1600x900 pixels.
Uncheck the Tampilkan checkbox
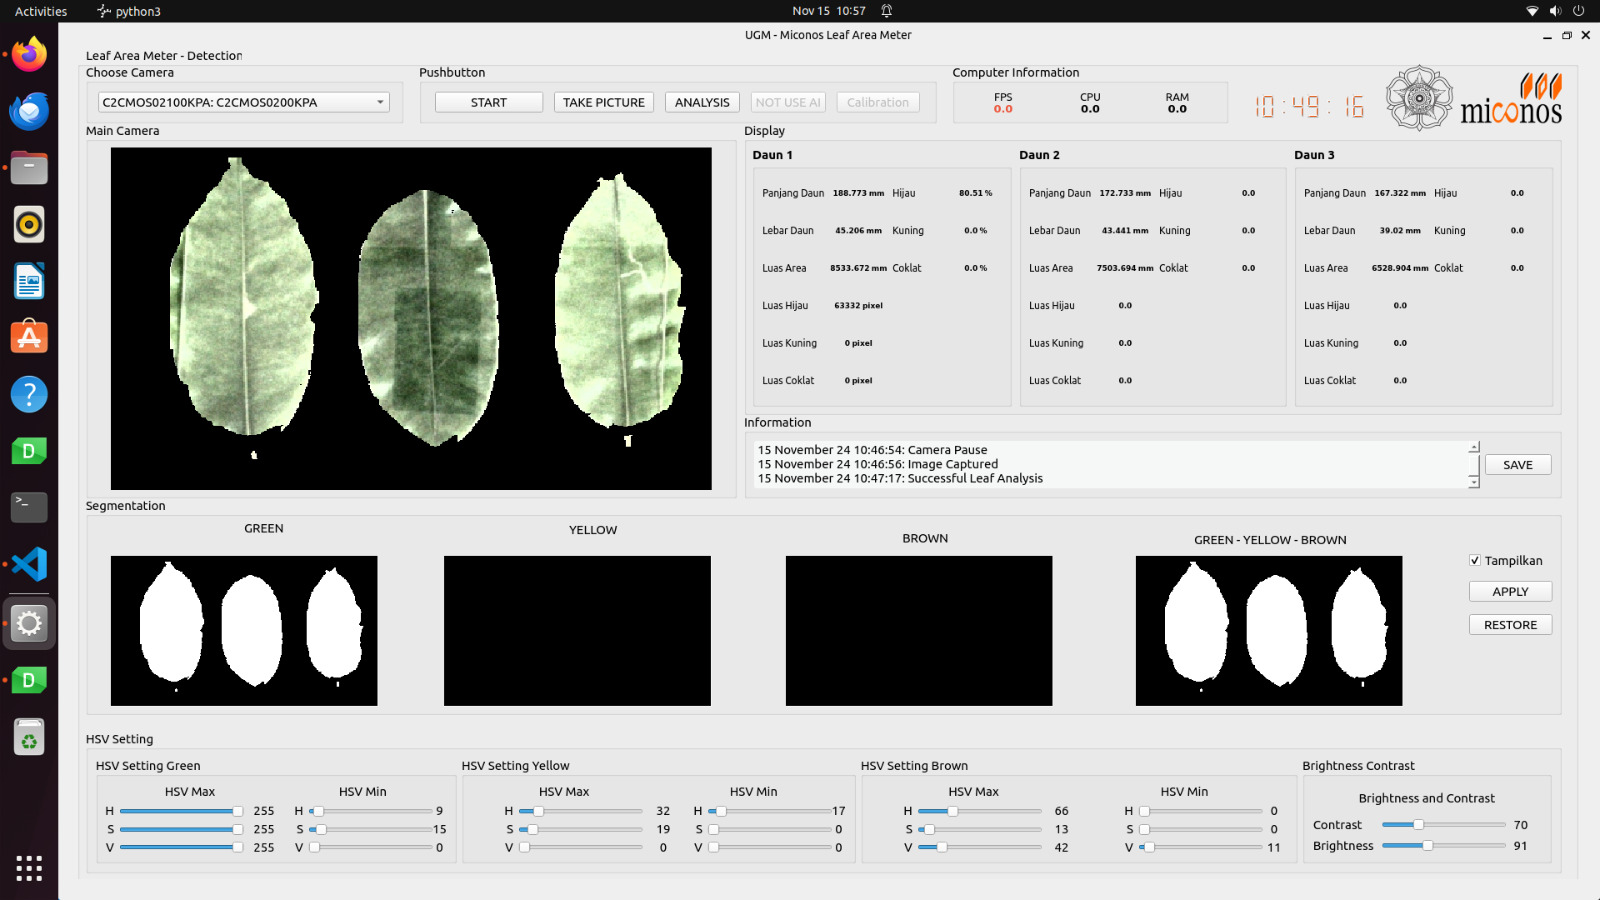point(1475,561)
